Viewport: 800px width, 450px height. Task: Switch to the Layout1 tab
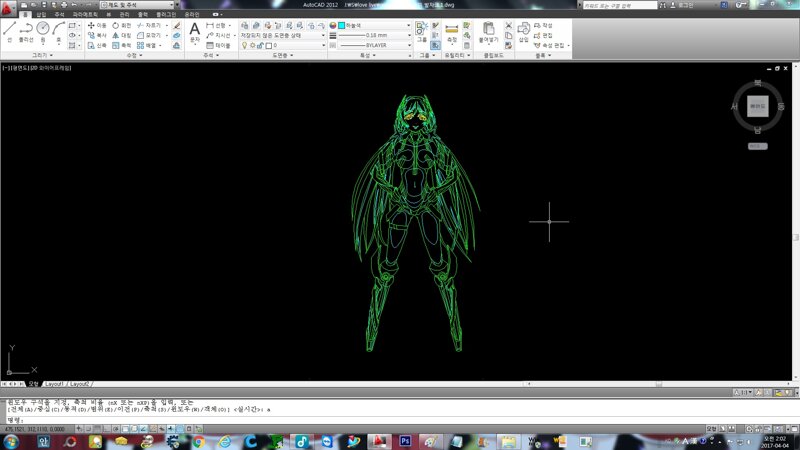(54, 384)
